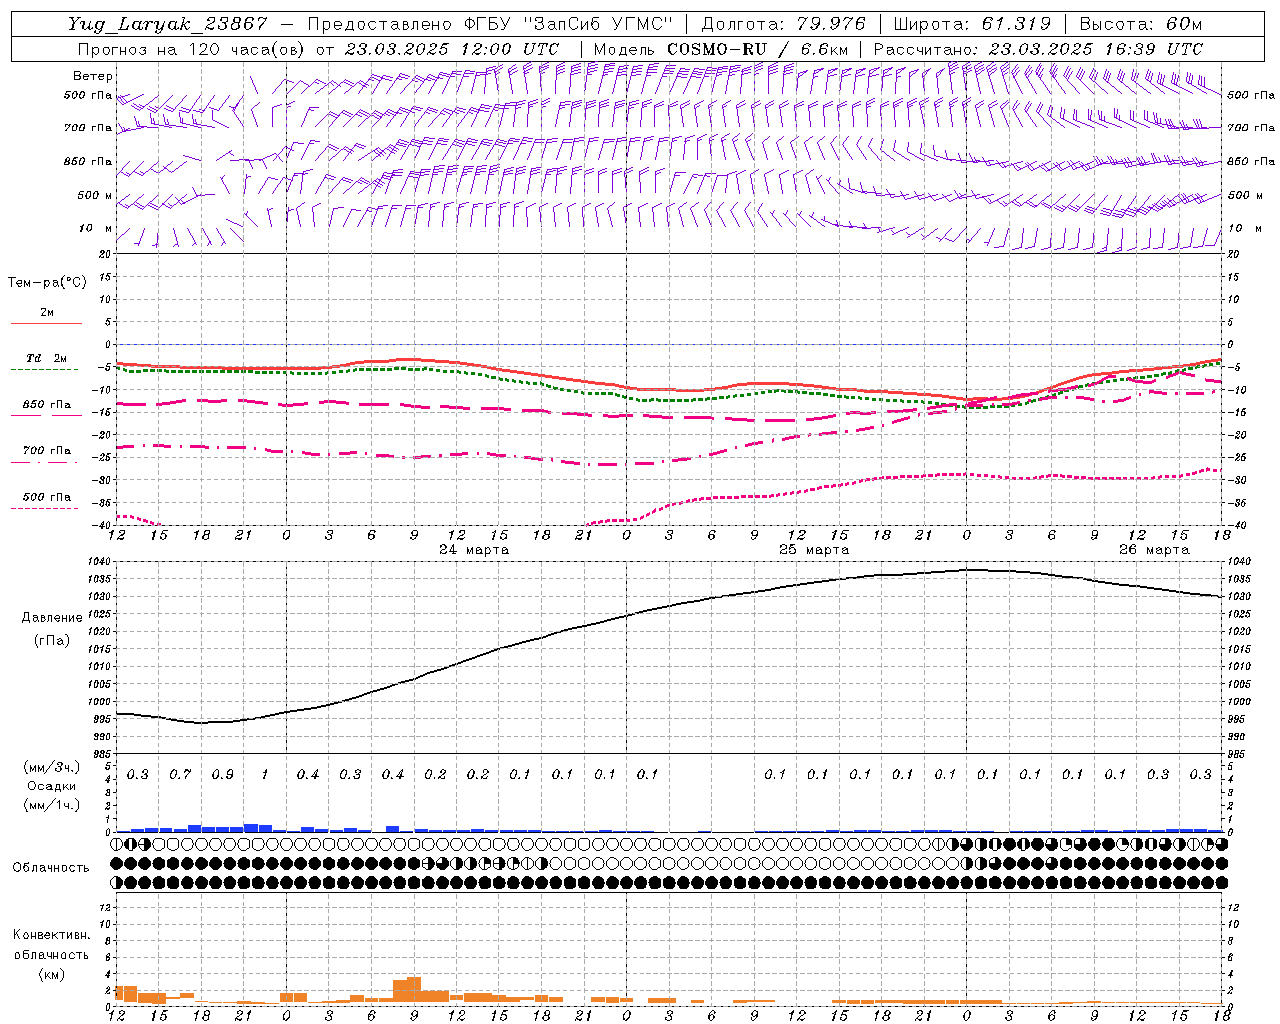Click the '(гПа)' pressure unit label
The image size is (1280, 1024).
point(51,641)
